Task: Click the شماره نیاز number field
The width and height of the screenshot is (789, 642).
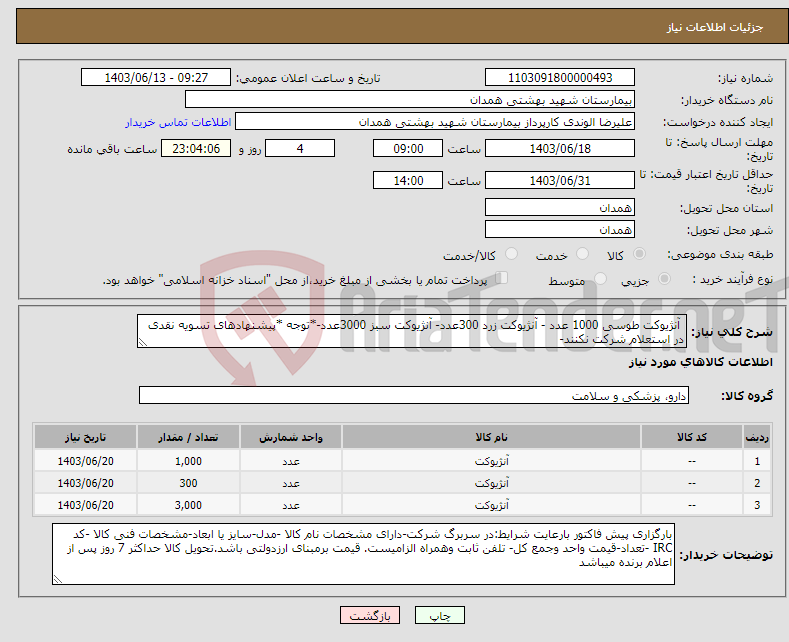Action: (560, 77)
